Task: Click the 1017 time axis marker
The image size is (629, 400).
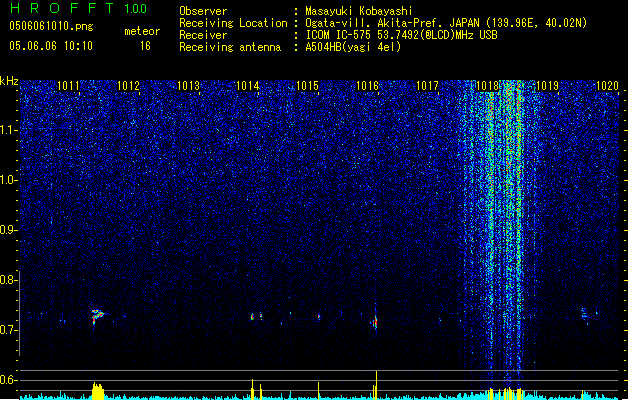Action: 427,86
